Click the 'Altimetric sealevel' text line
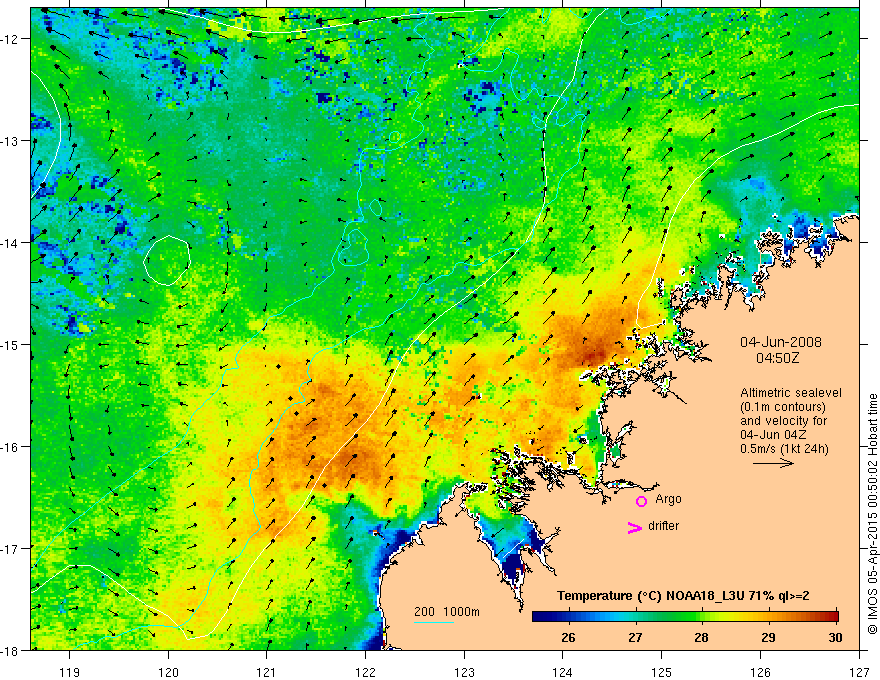The image size is (880, 680). (x=791, y=393)
